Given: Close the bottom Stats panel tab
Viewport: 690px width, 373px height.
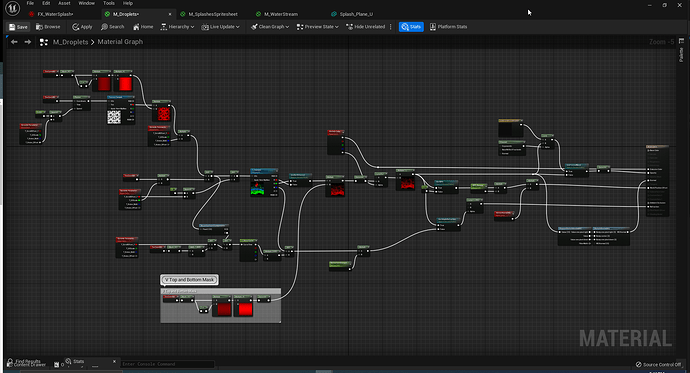Looking at the screenshot, I should [x=114, y=362].
